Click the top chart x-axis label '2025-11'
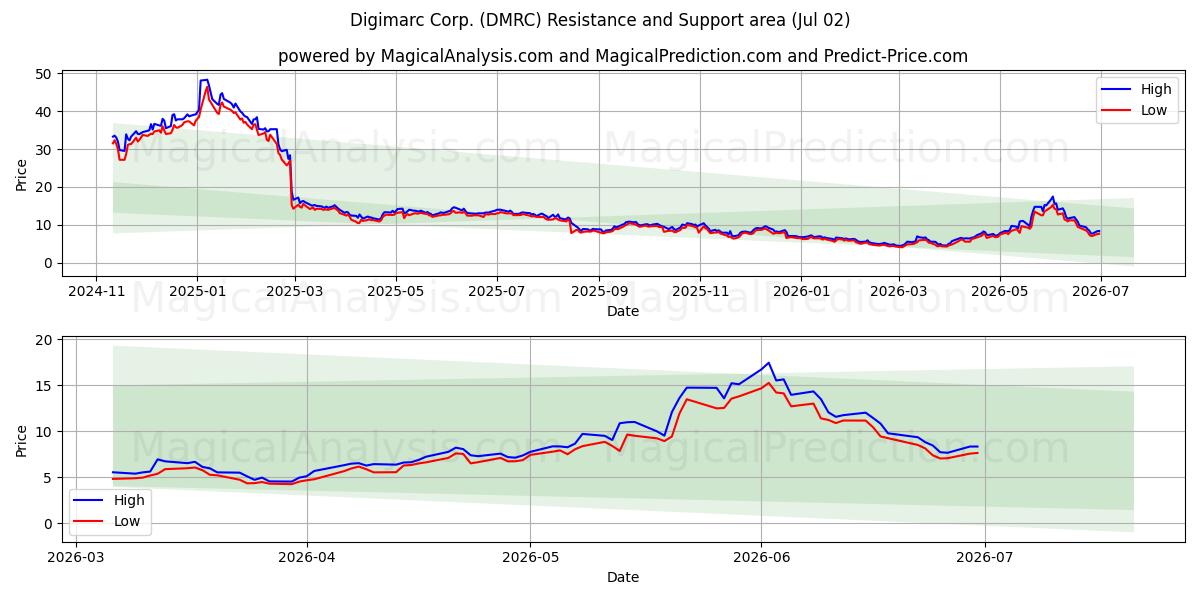Screen dimensions: 1200x600 tap(700, 290)
